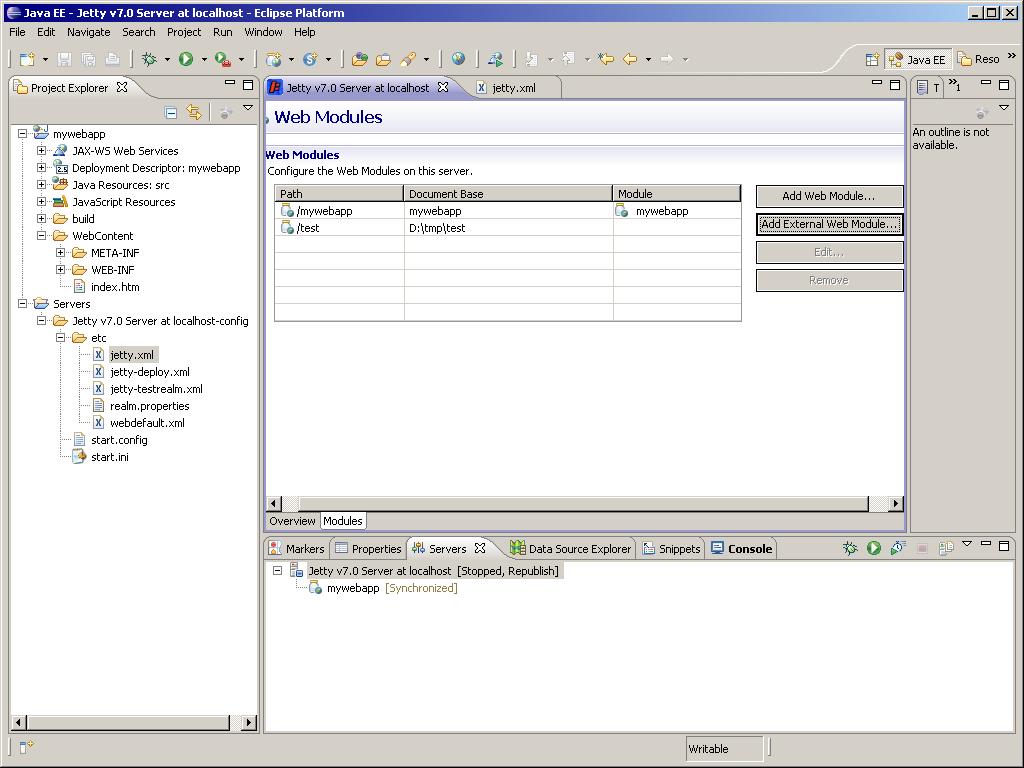Click the Publish to server icon
The image size is (1024, 768).
click(946, 548)
